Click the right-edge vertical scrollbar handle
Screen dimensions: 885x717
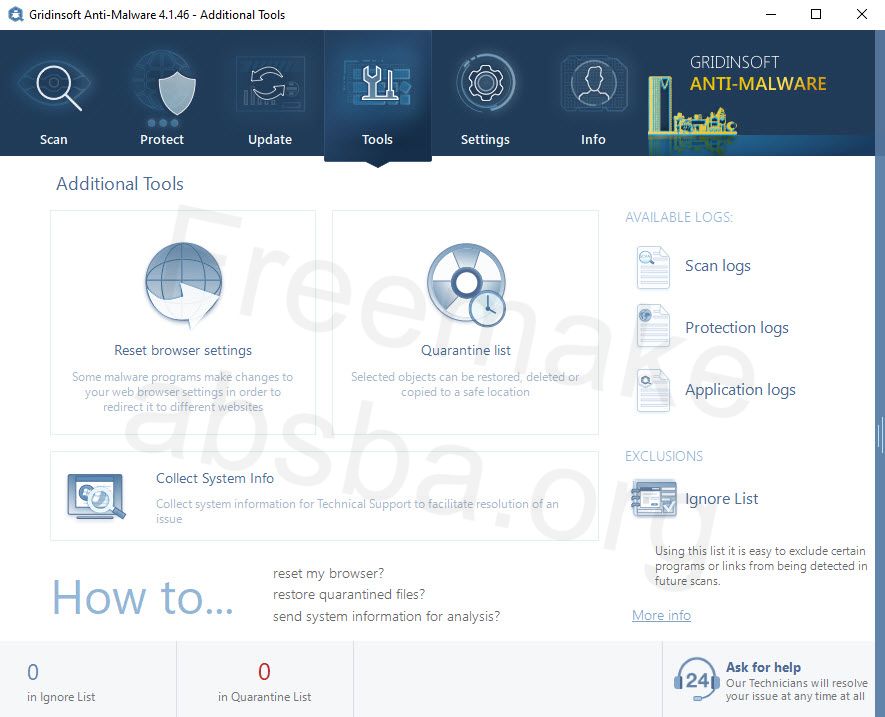[x=880, y=435]
